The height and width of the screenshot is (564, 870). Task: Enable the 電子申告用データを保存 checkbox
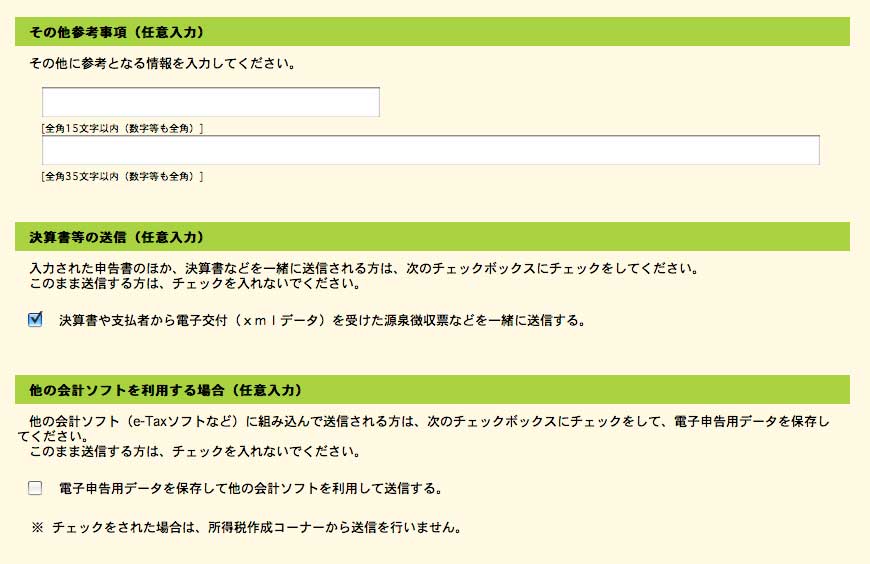coord(36,488)
